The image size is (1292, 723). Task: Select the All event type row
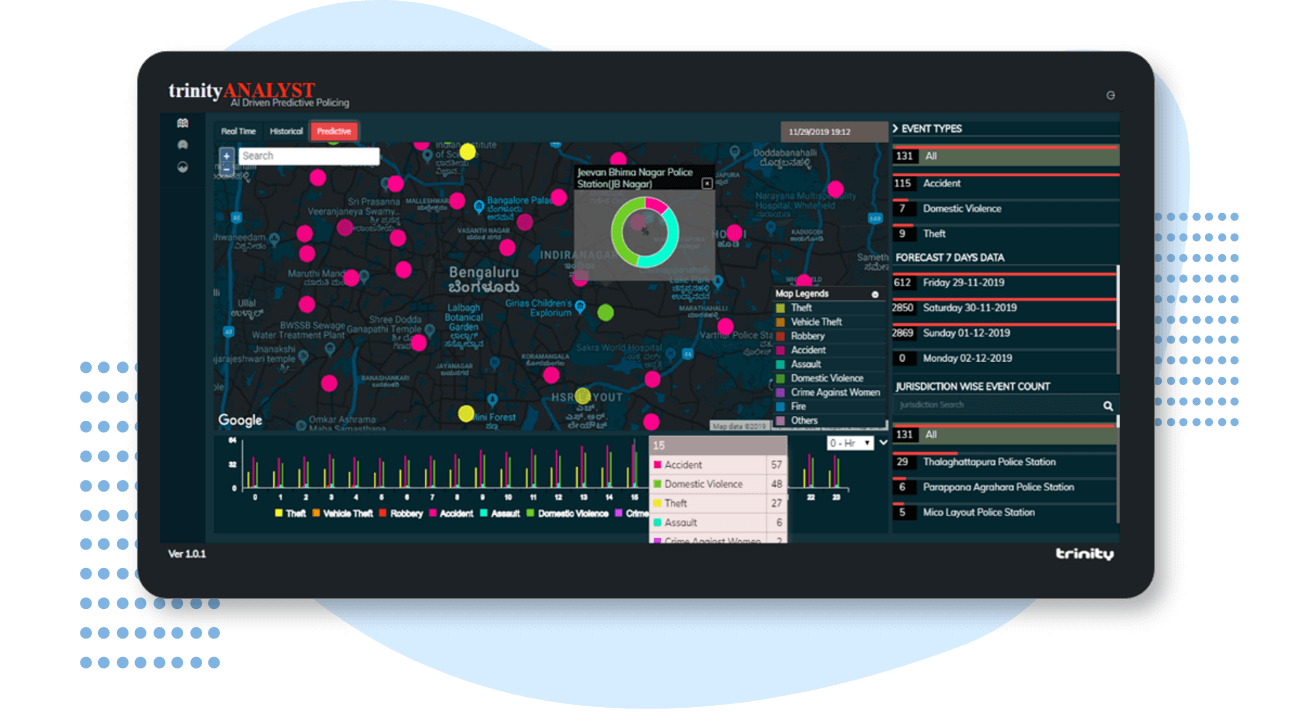1005,156
